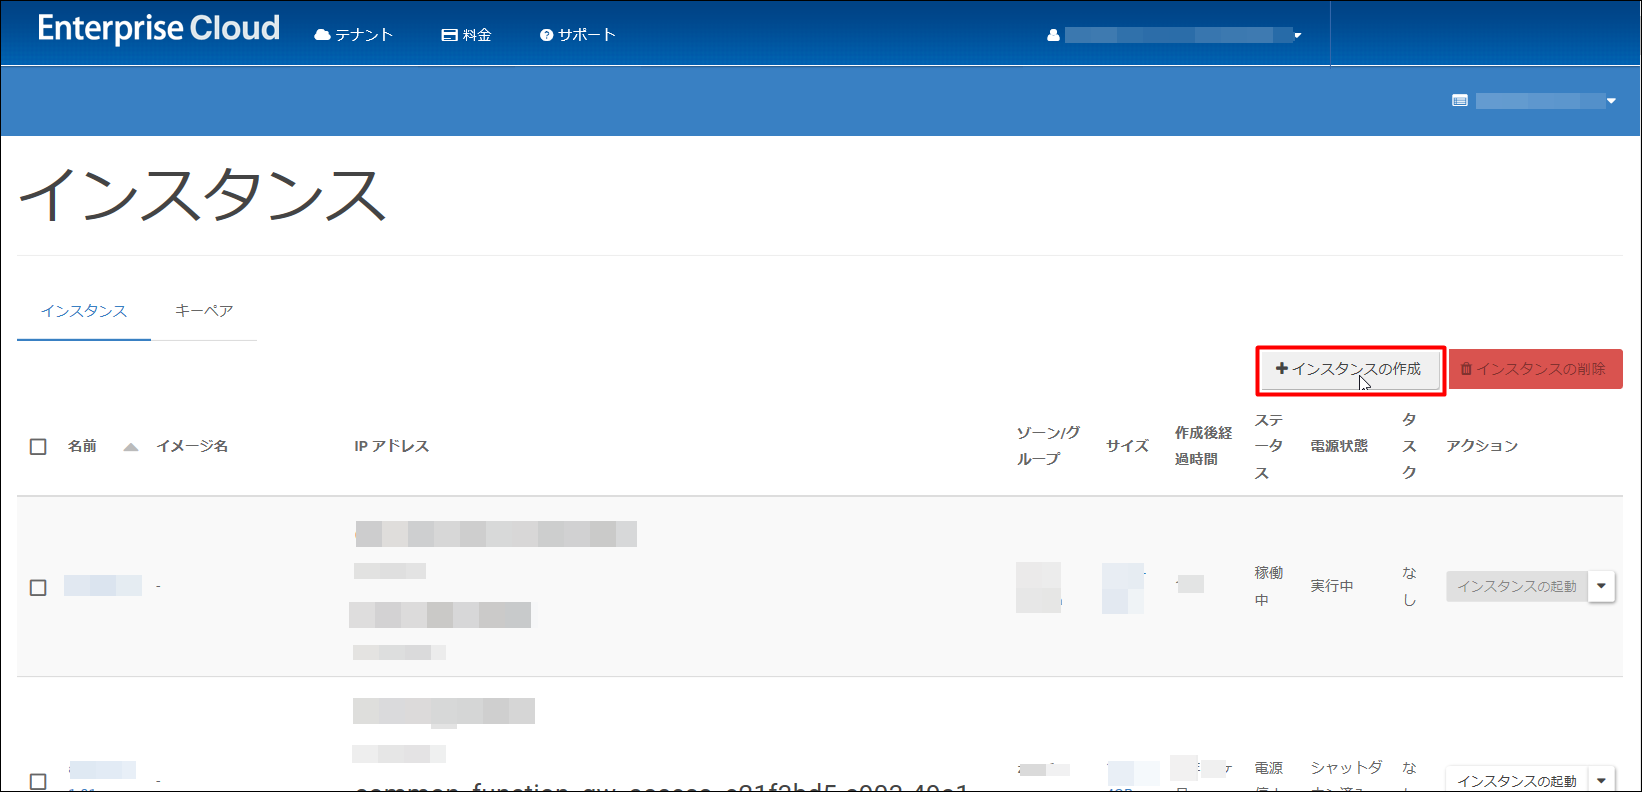Image resolution: width=1642 pixels, height=792 pixels.
Task: Click the インスタンスの作成 button
Action: pos(1349,369)
